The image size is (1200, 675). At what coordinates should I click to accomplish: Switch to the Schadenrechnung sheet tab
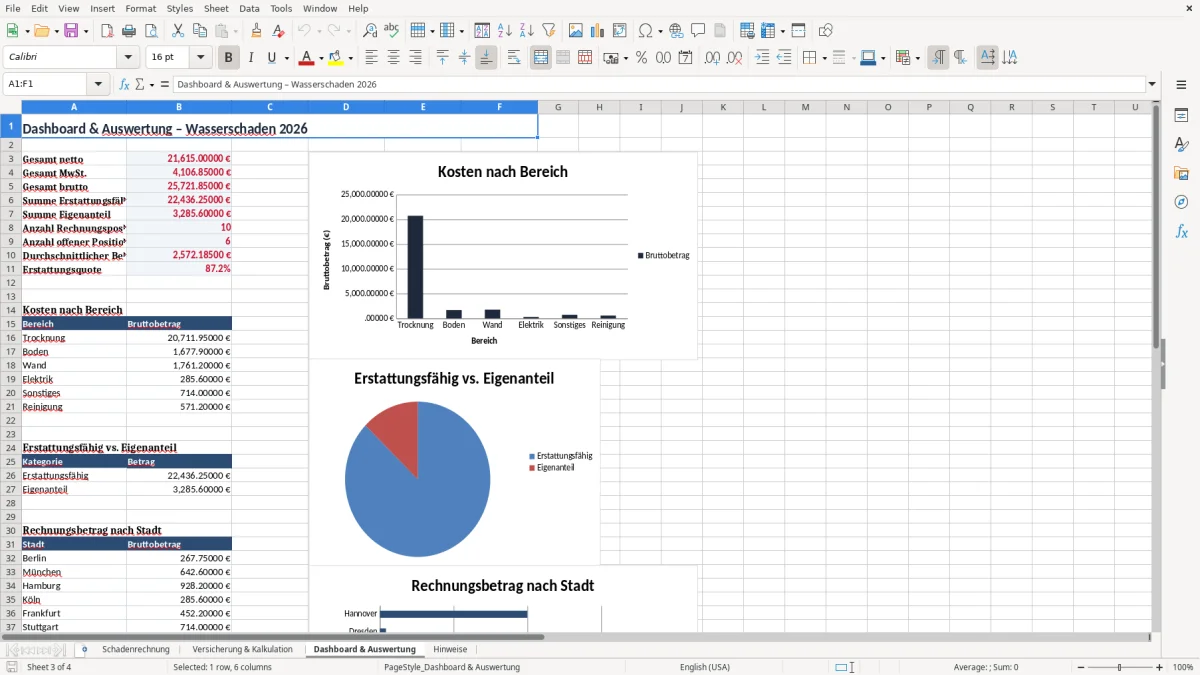tap(136, 649)
